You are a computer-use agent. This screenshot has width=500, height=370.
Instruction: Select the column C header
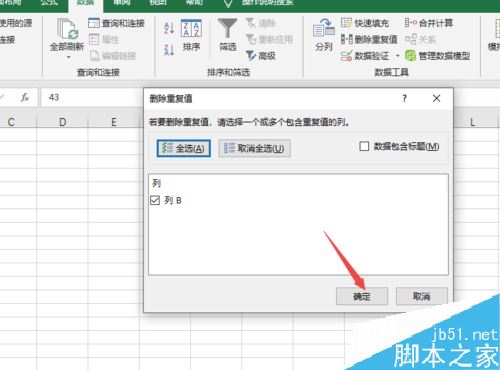(x=11, y=122)
